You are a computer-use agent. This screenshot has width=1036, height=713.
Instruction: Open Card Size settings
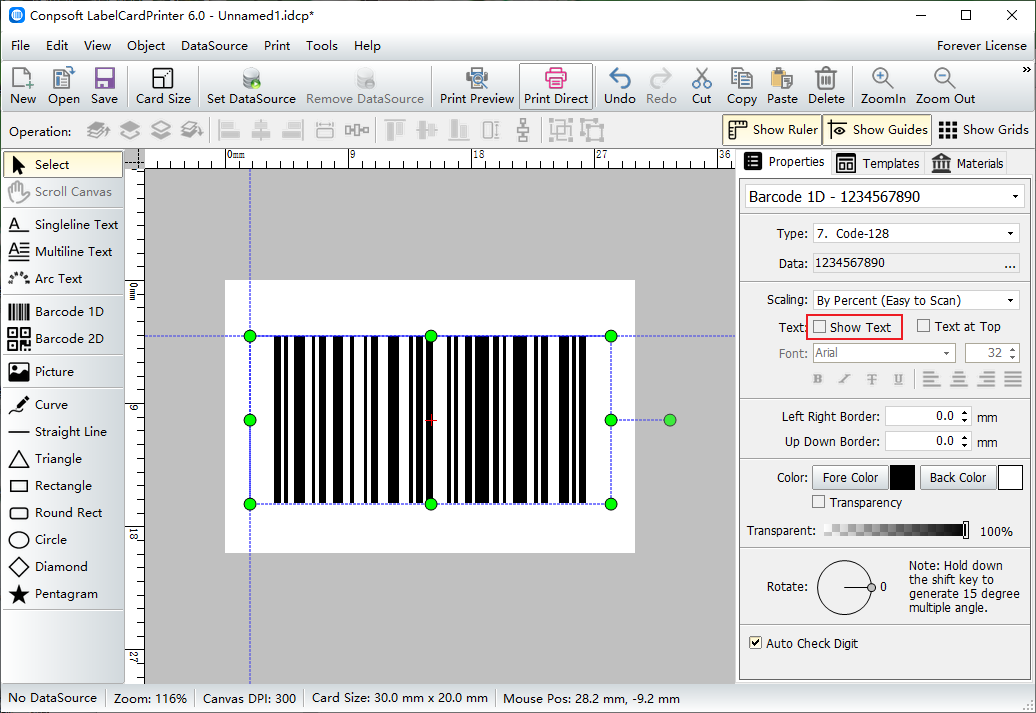click(x=163, y=86)
